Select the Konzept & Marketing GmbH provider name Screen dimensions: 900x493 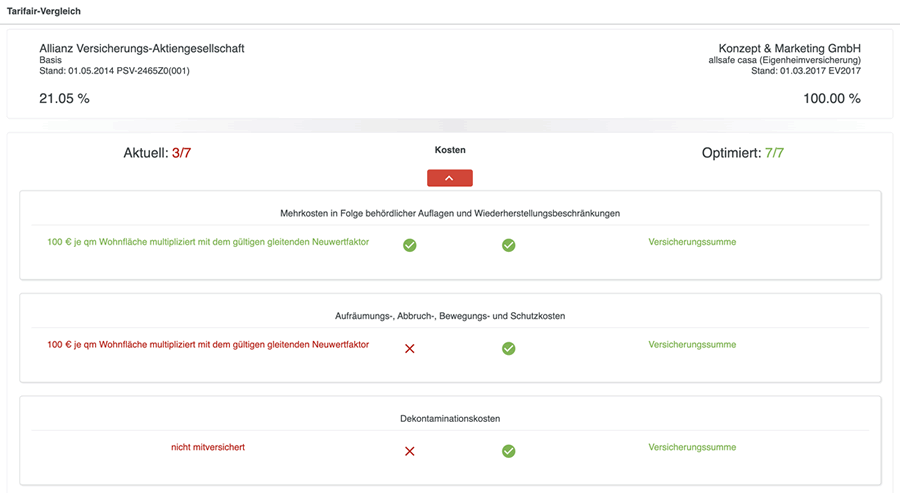click(789, 49)
